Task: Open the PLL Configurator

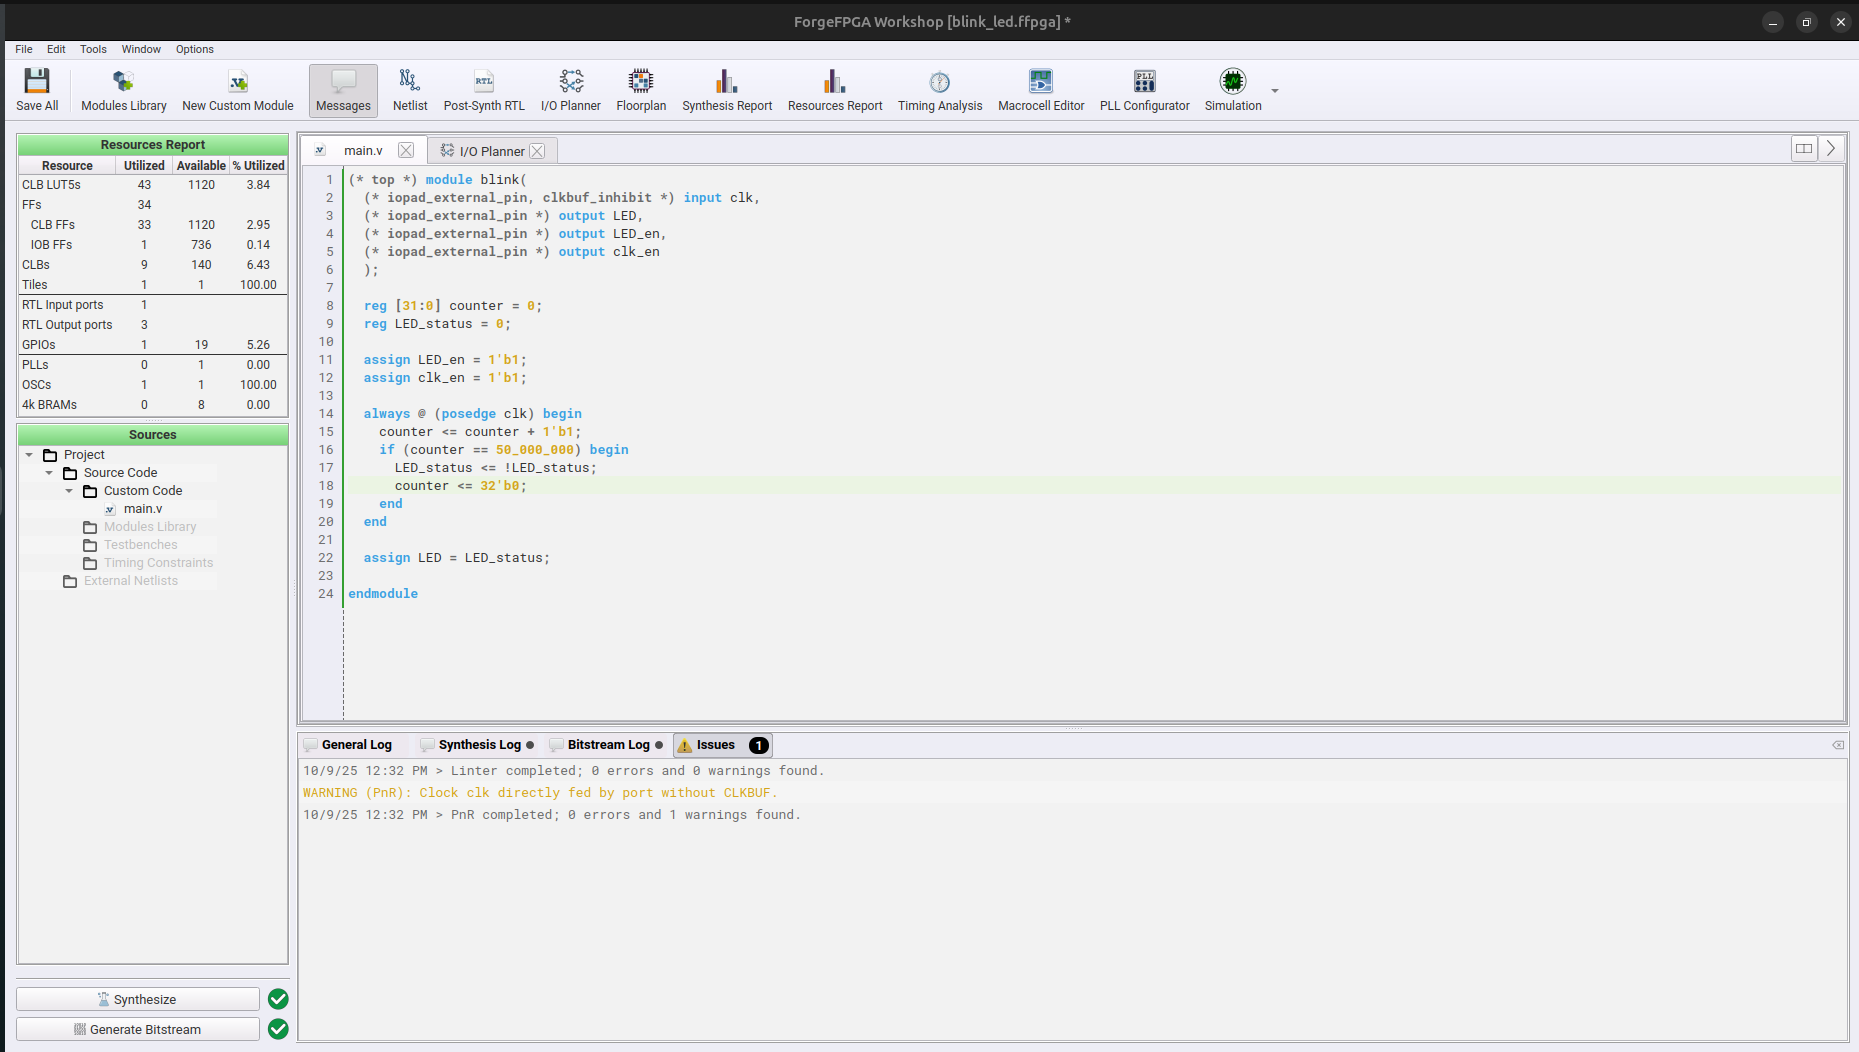Action: point(1144,90)
